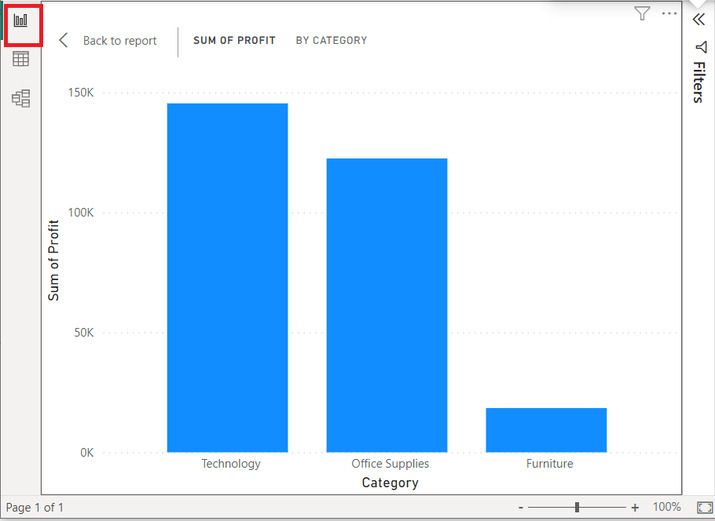Click the 0K axis value
The image size is (715, 521).
87,453
